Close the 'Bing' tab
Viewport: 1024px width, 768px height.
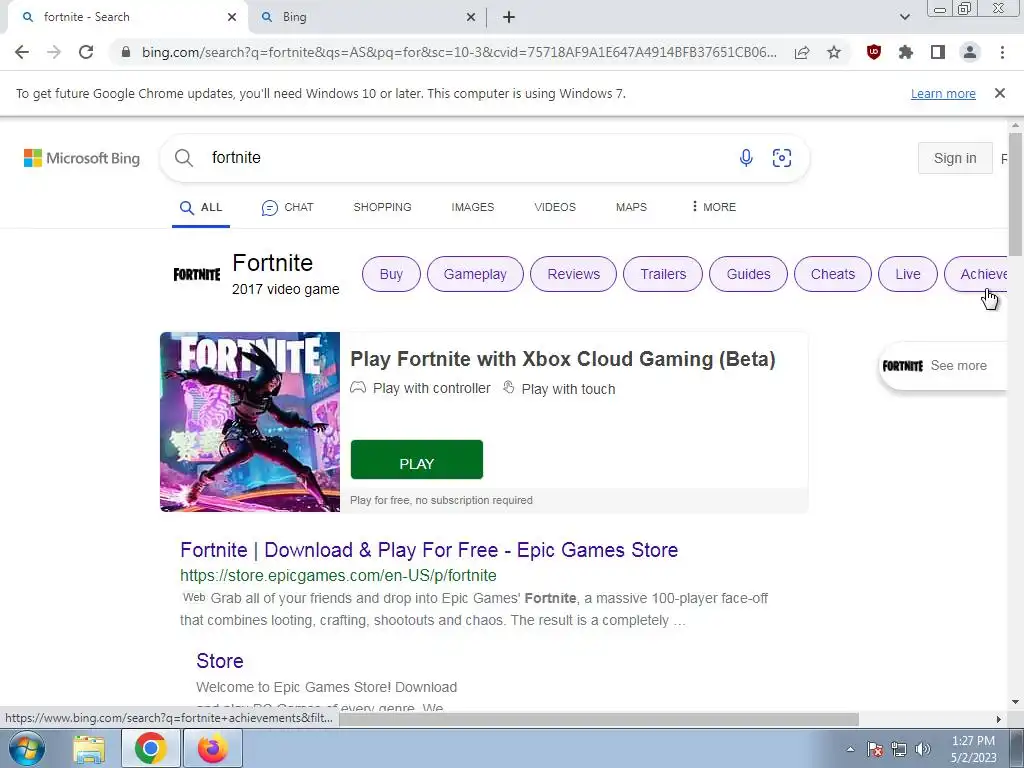pos(471,17)
